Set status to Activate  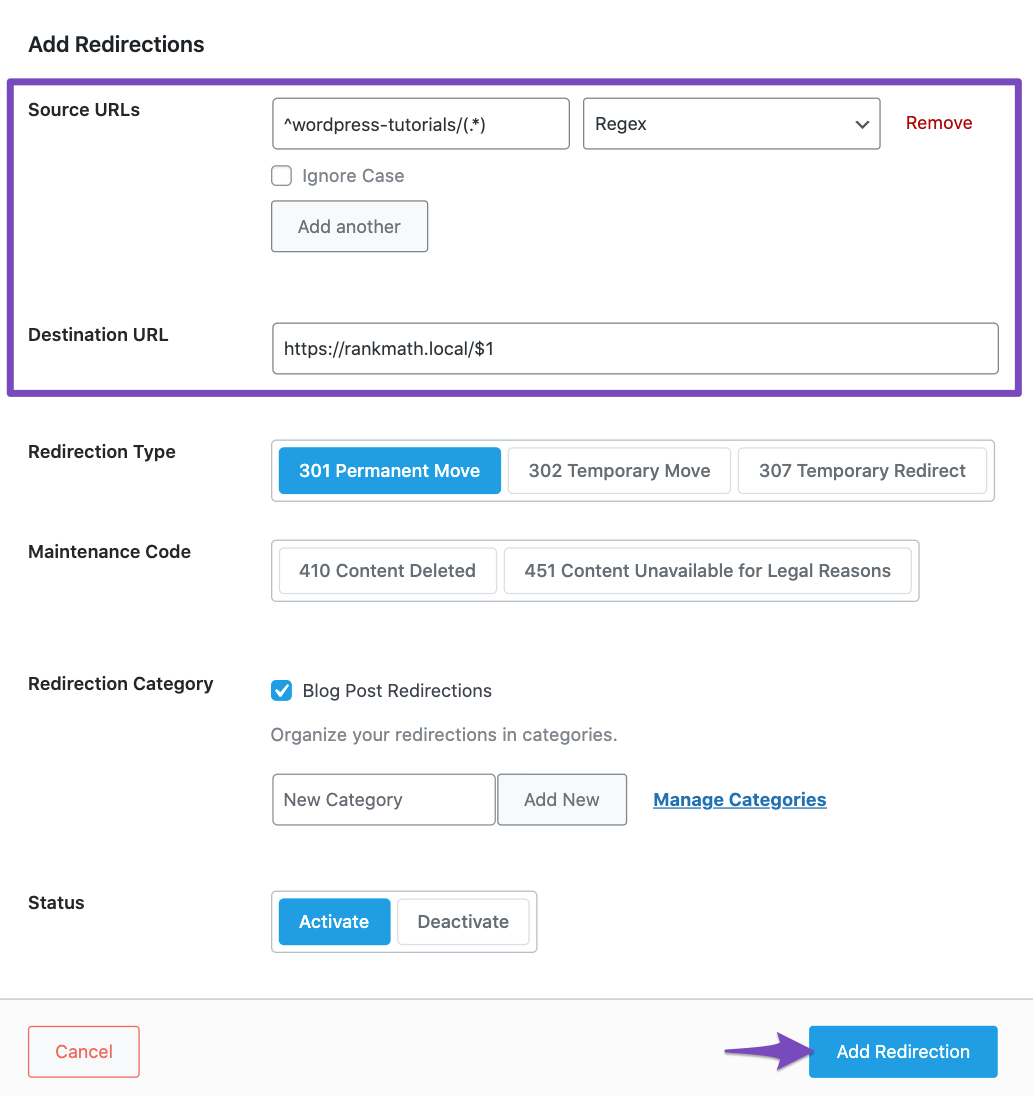pos(334,922)
